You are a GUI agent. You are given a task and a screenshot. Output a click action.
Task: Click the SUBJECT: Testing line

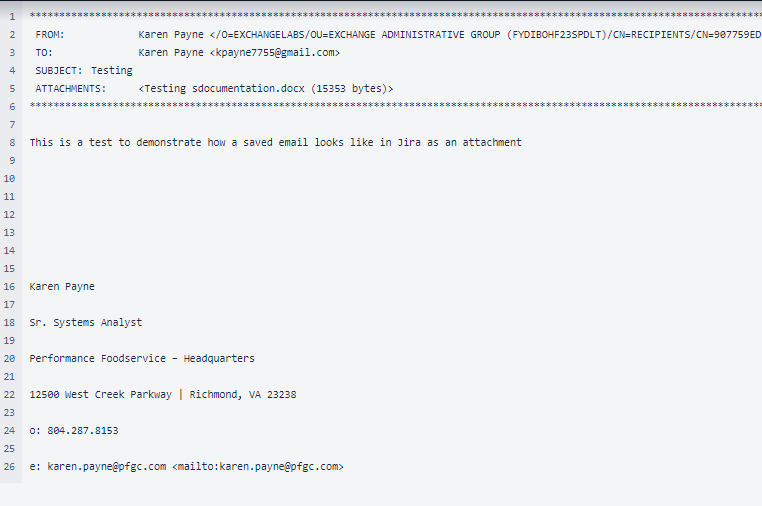point(84,70)
